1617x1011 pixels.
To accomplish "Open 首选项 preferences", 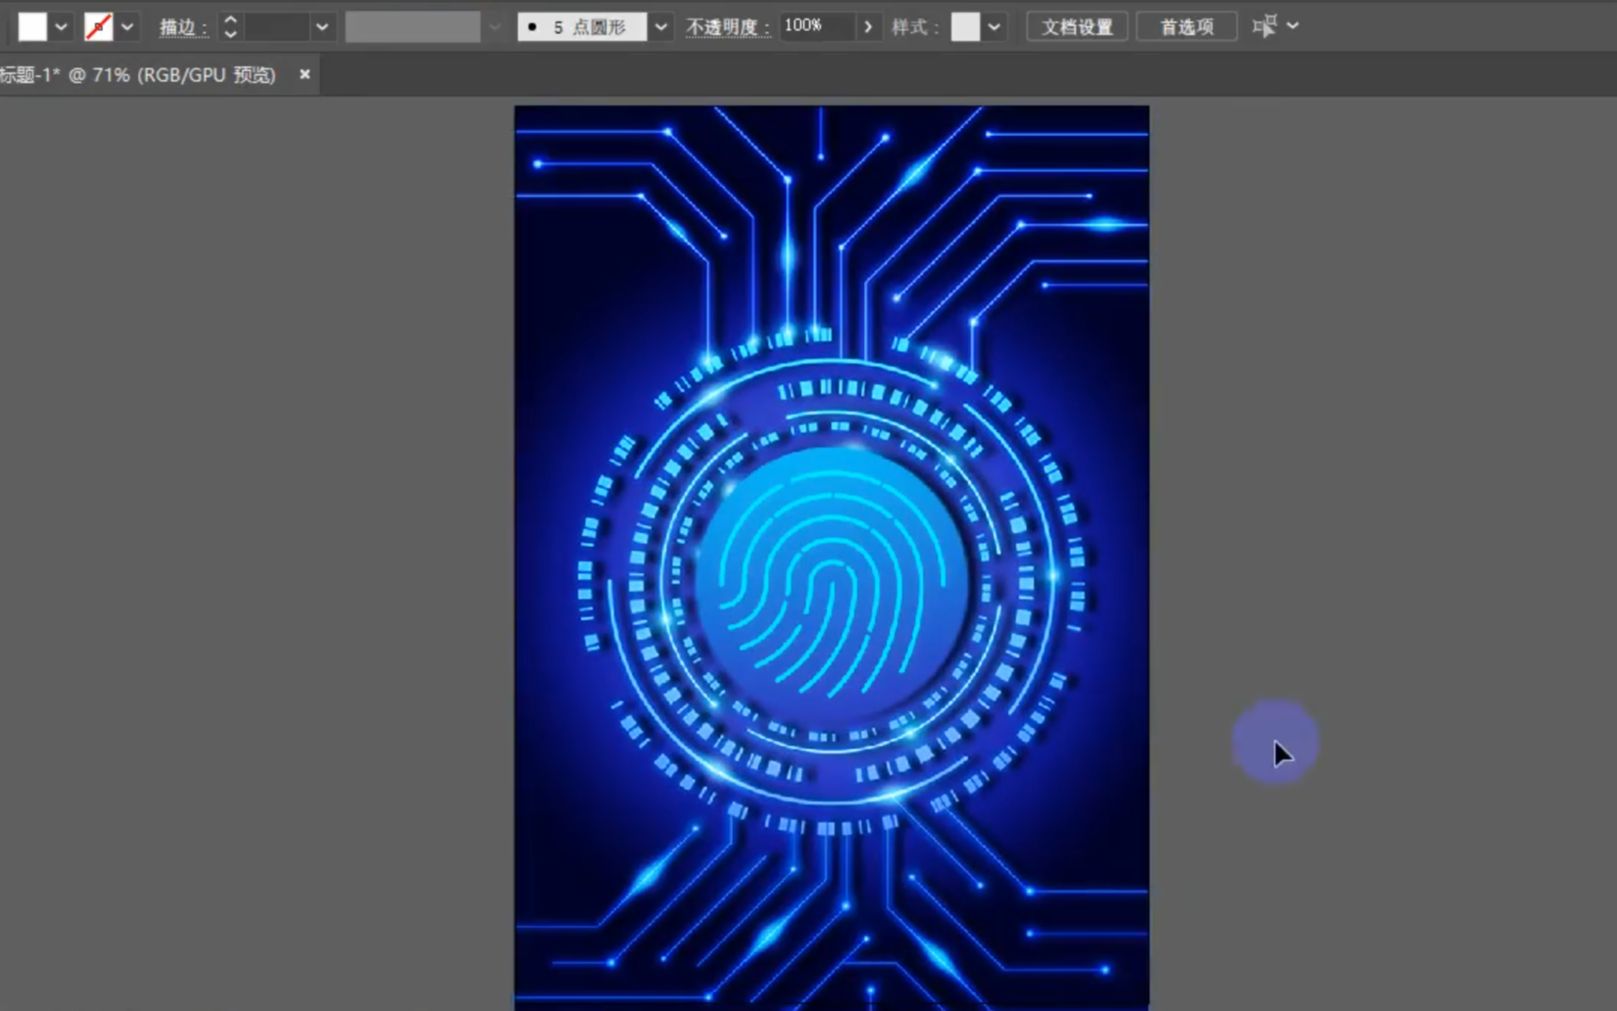I will (1186, 26).
